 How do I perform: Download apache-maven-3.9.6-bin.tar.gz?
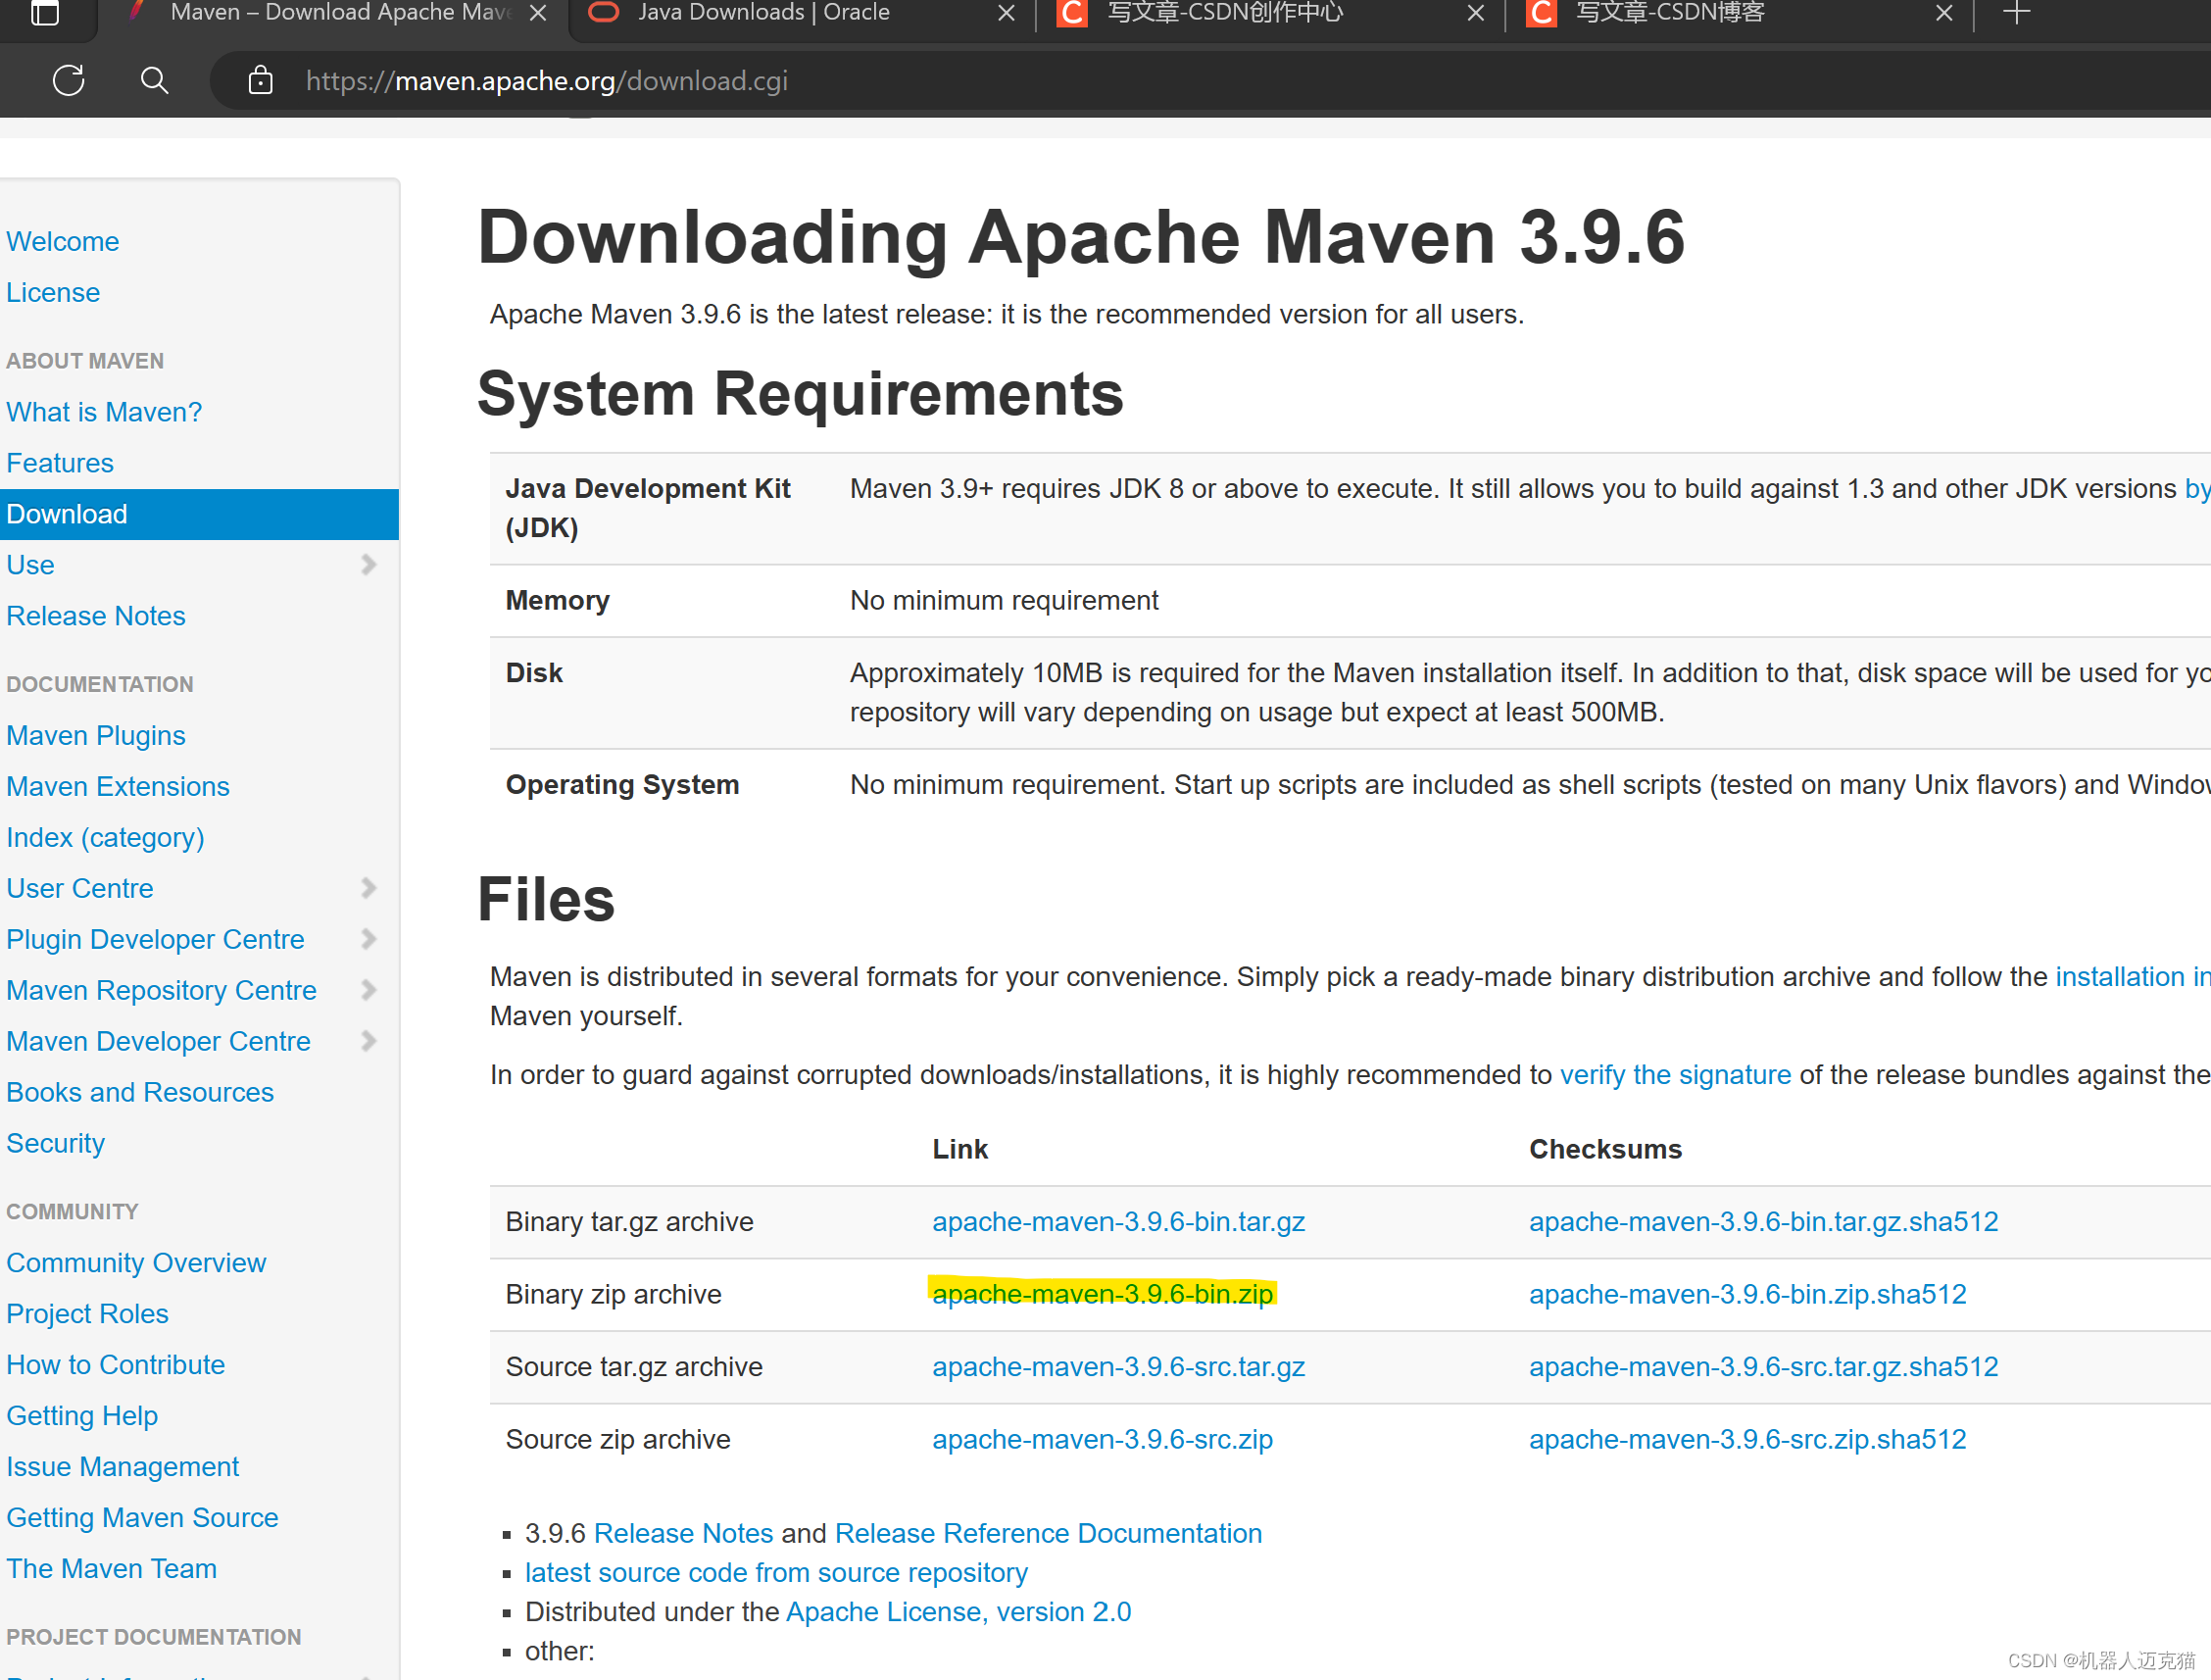pyautogui.click(x=1118, y=1222)
